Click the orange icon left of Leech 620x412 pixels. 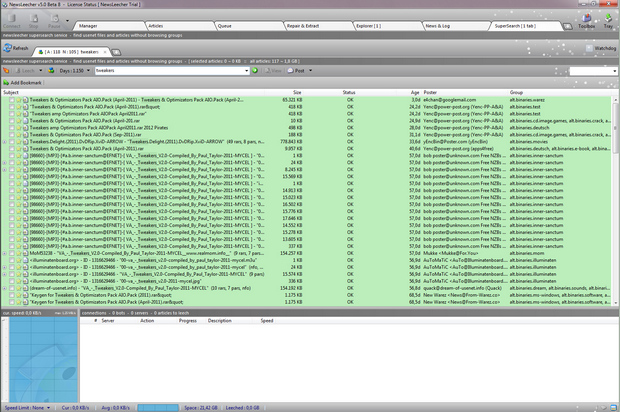point(6,70)
